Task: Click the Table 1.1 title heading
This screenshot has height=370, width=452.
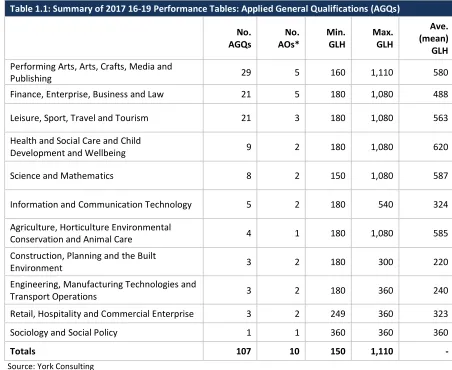Action: (205, 8)
